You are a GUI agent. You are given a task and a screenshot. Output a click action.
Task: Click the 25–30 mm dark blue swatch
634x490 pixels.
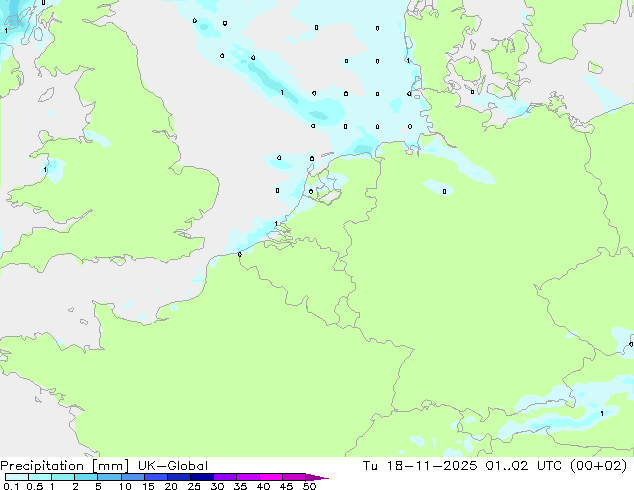pyautogui.click(x=202, y=477)
